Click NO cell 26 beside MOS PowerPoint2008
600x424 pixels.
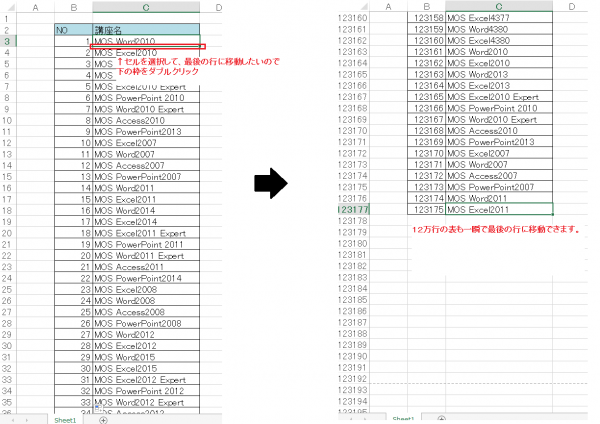tap(73, 323)
